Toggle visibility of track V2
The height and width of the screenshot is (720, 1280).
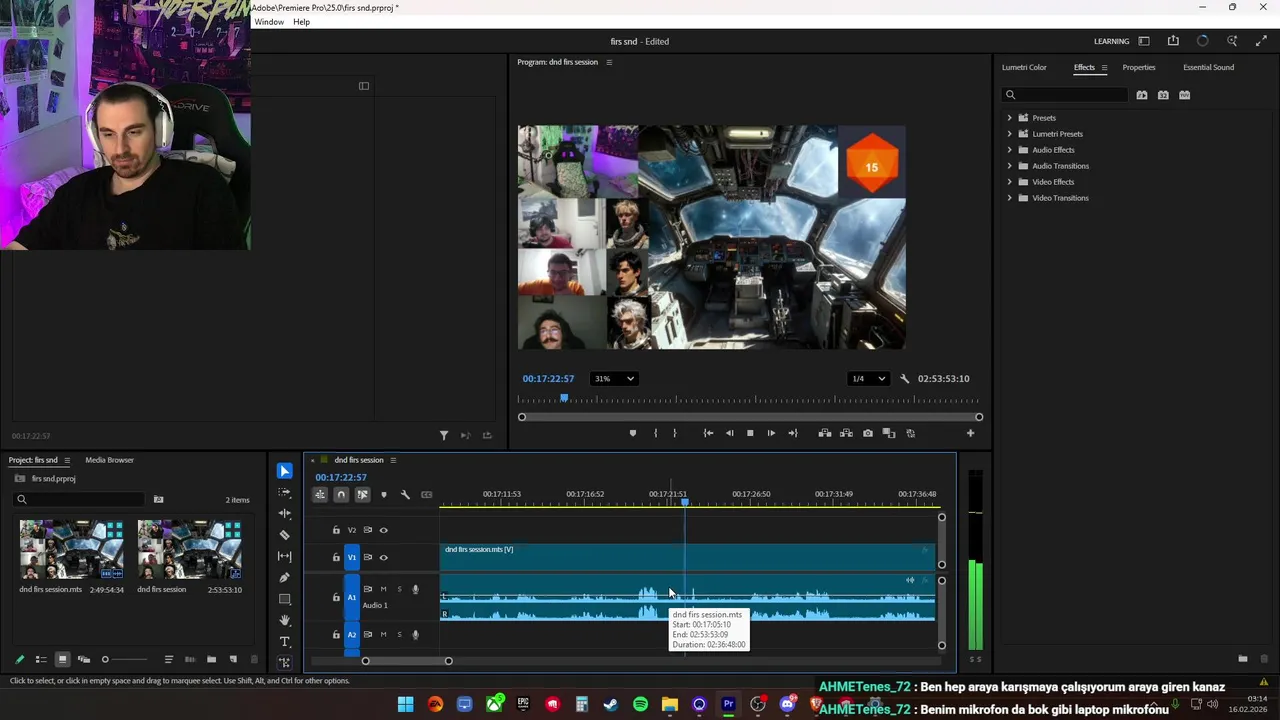pos(383,530)
